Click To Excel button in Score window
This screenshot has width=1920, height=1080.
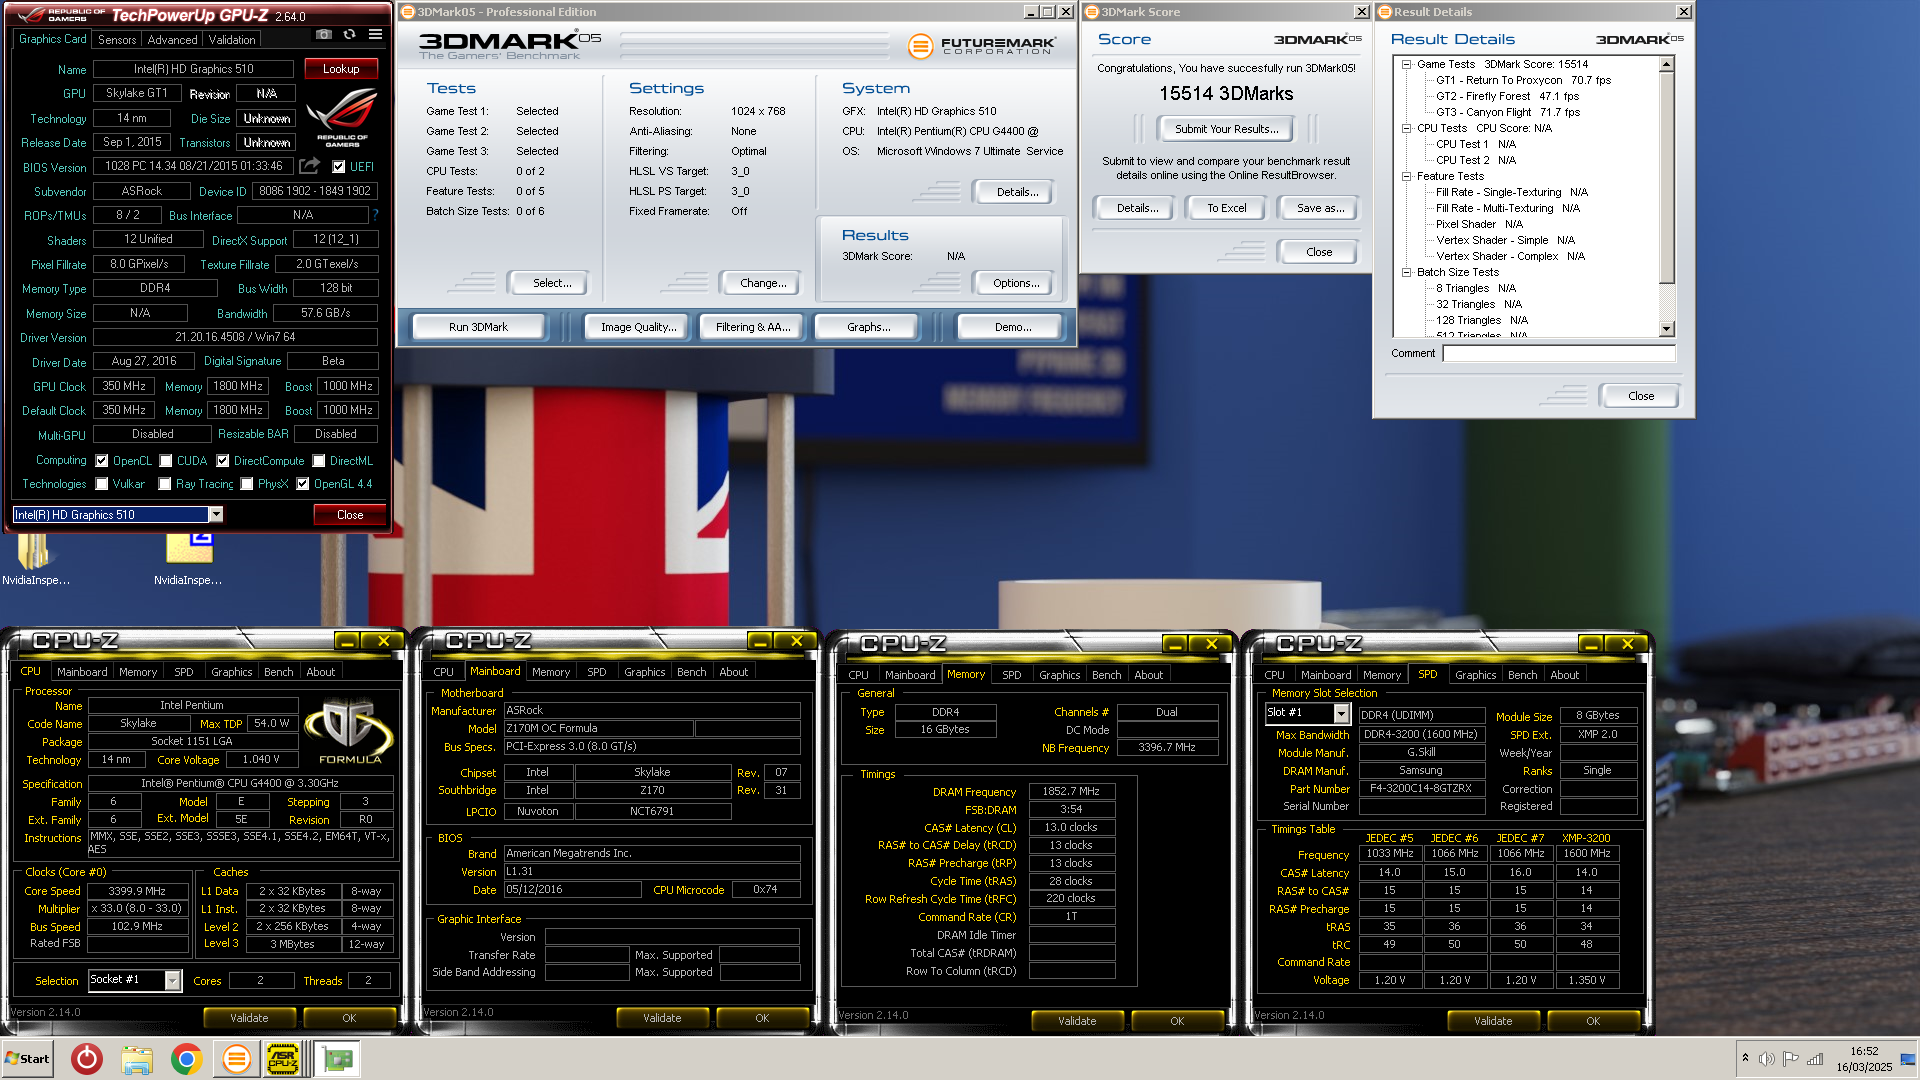pos(1226,208)
